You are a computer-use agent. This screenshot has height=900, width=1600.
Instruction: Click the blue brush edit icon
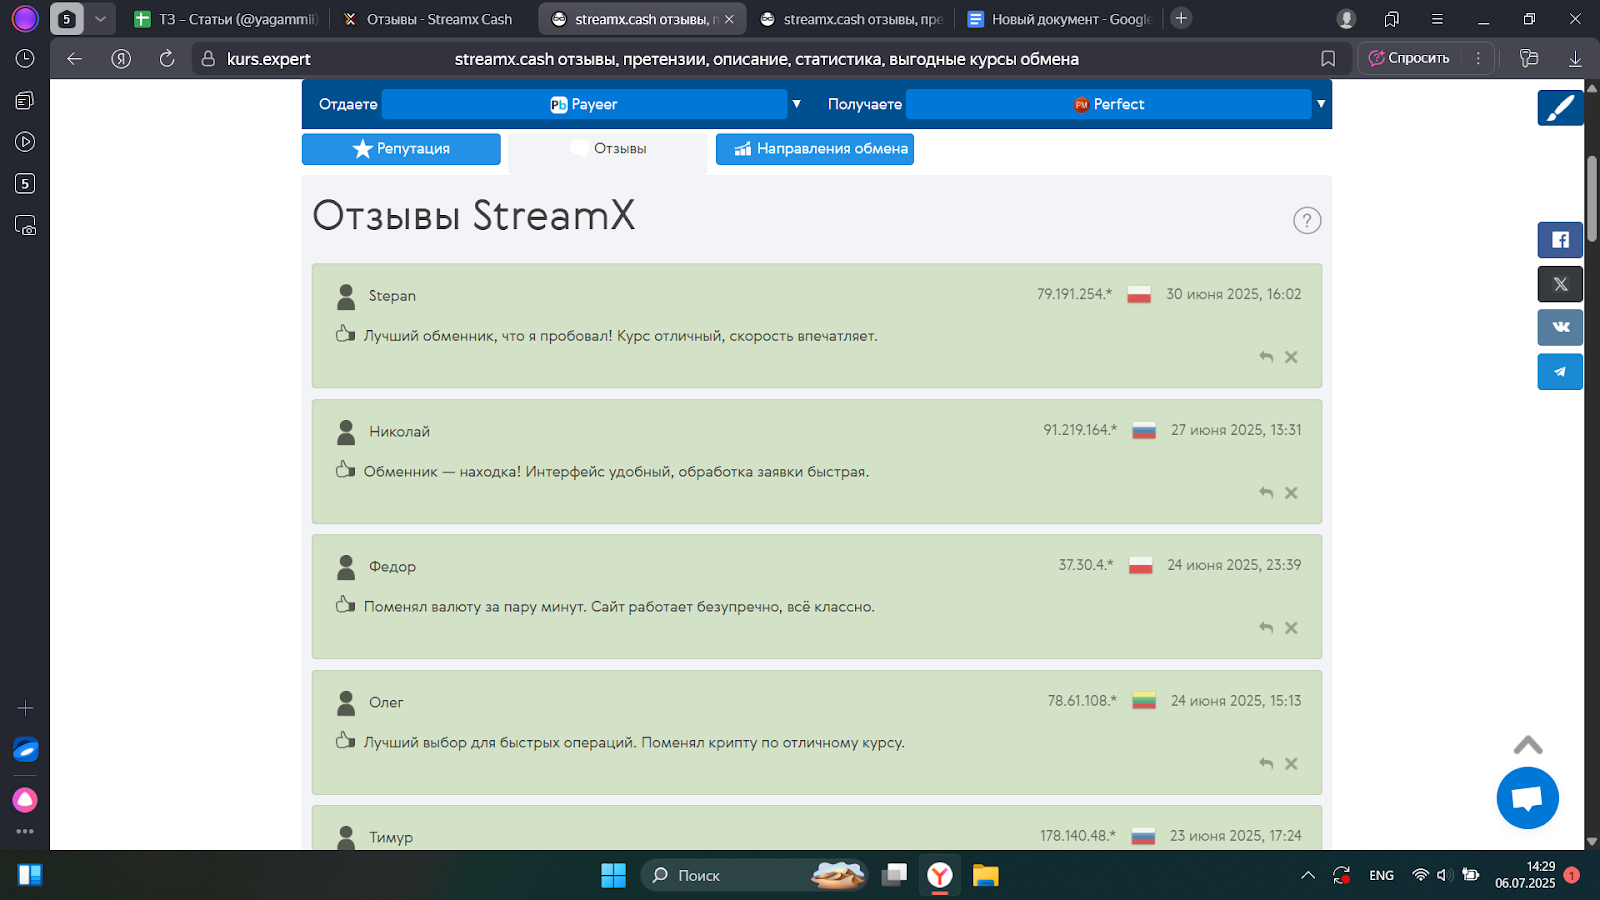click(1560, 107)
